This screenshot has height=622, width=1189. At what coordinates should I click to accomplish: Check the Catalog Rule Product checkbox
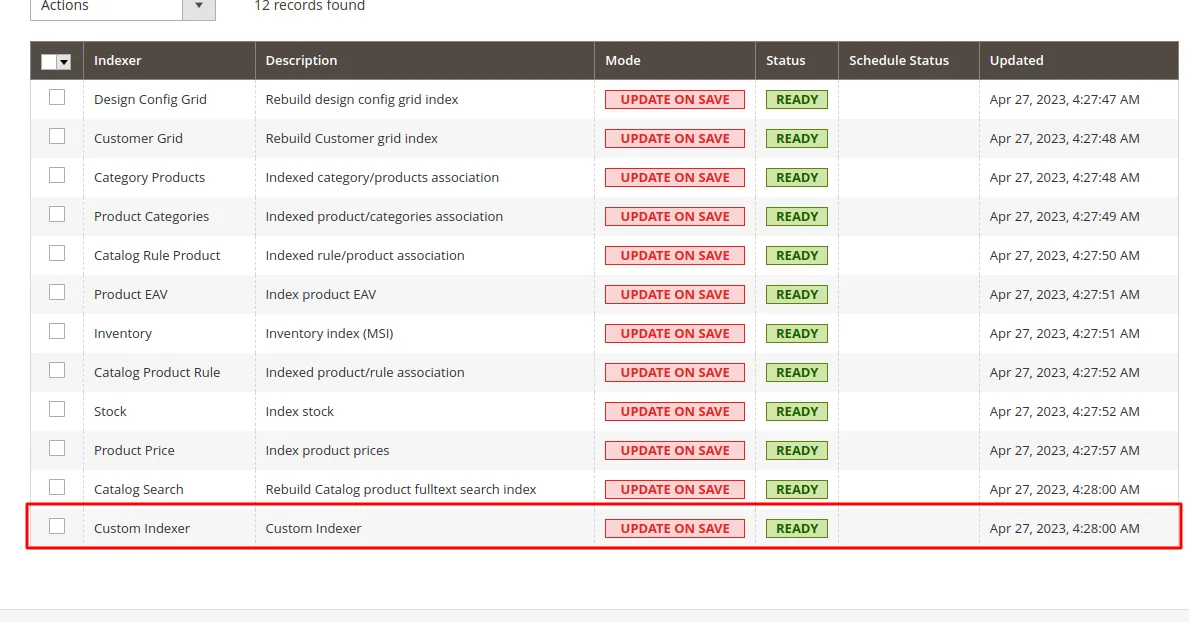(x=57, y=253)
